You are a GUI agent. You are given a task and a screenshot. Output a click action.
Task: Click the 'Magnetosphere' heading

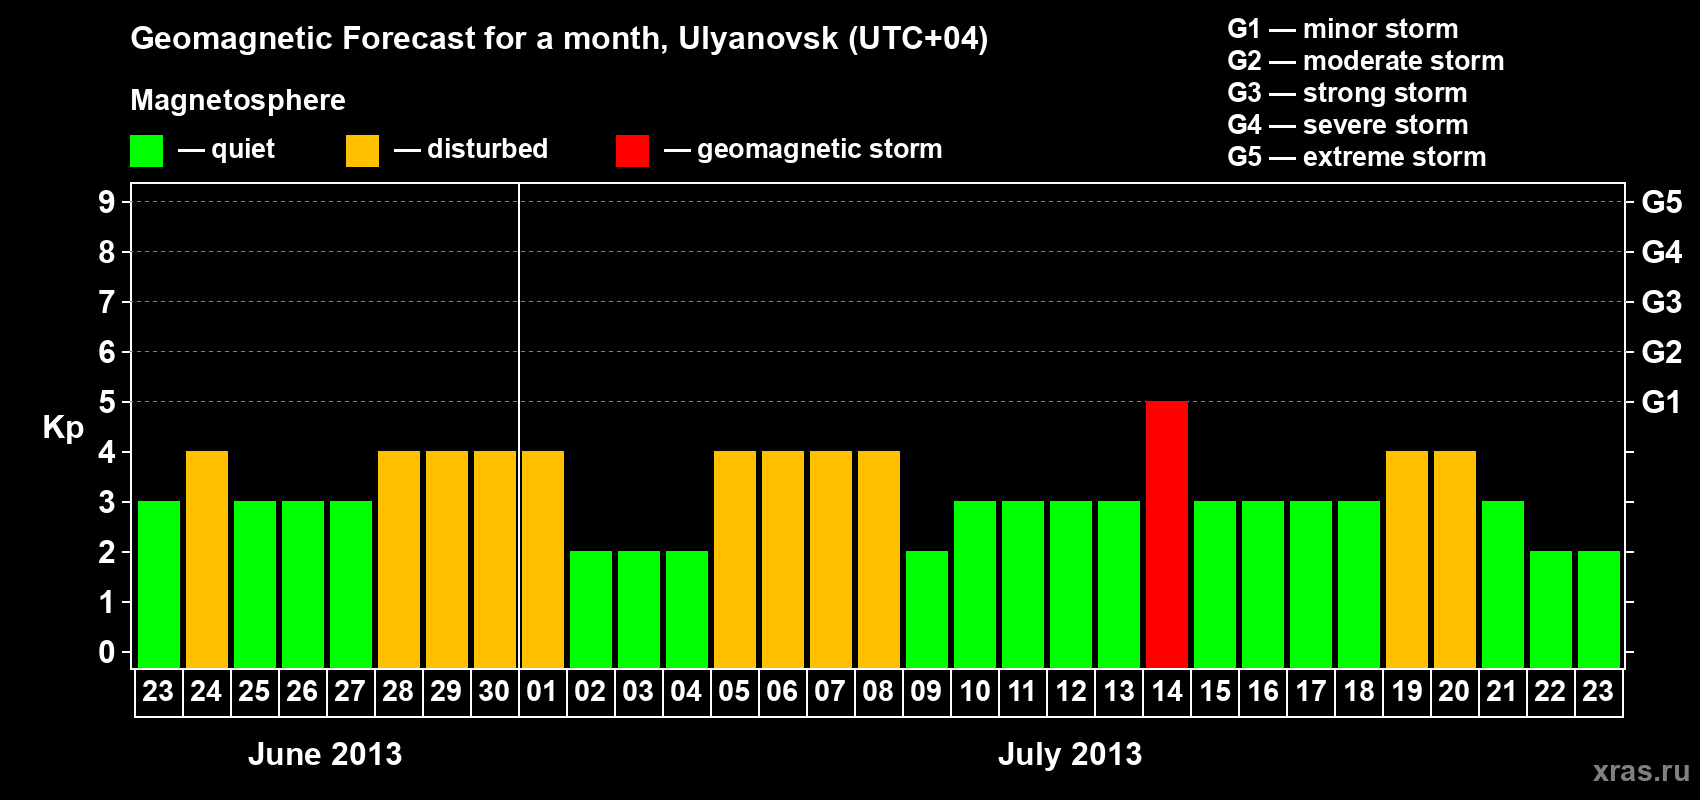click(238, 101)
